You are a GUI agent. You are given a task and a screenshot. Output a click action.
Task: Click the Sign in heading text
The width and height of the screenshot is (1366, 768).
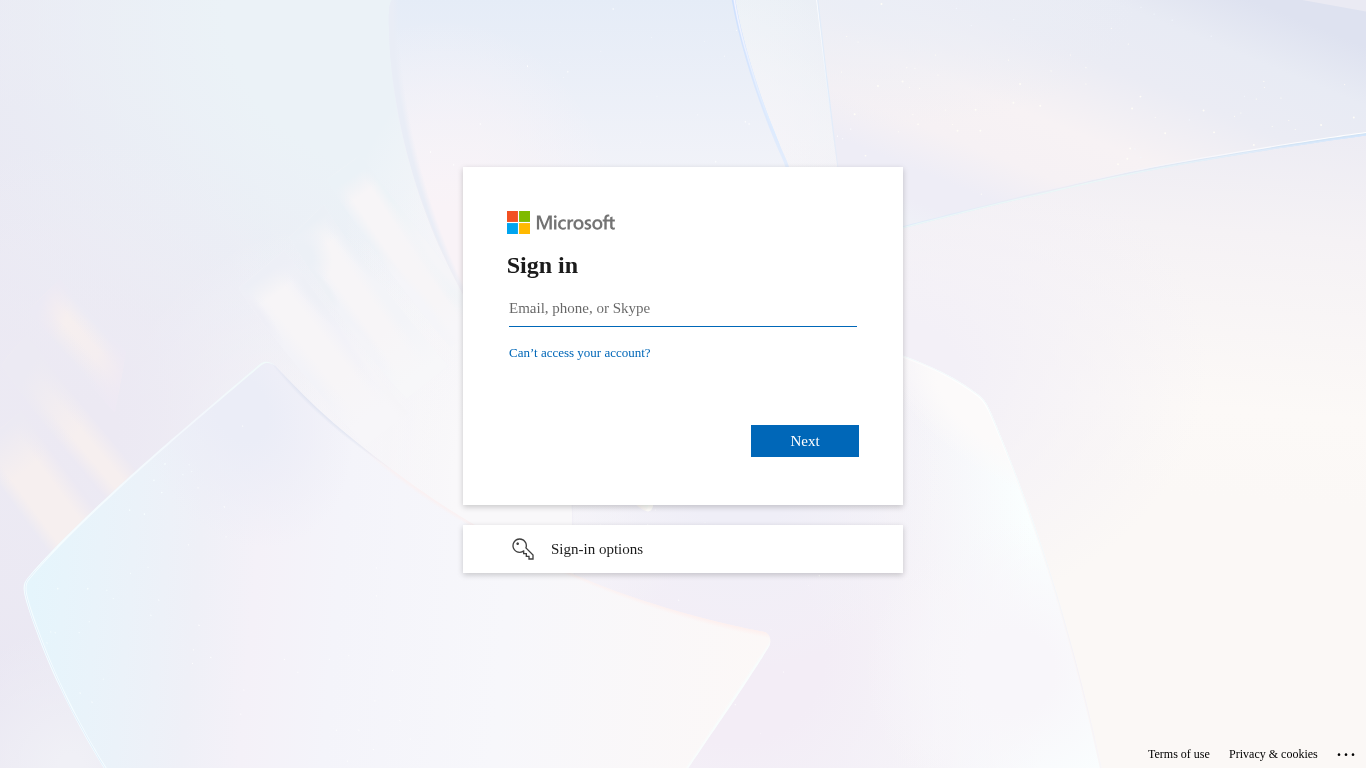[x=542, y=265]
